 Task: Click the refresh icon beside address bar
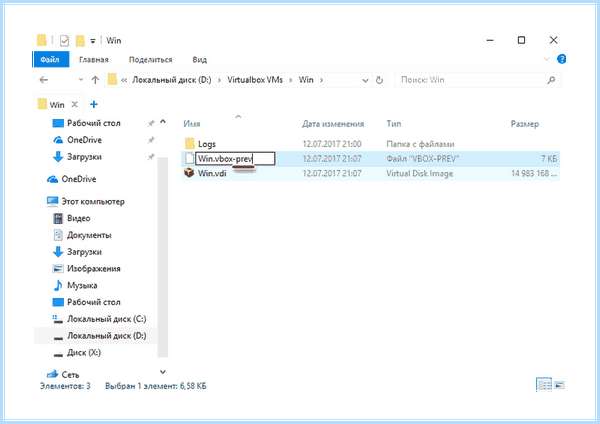point(379,80)
